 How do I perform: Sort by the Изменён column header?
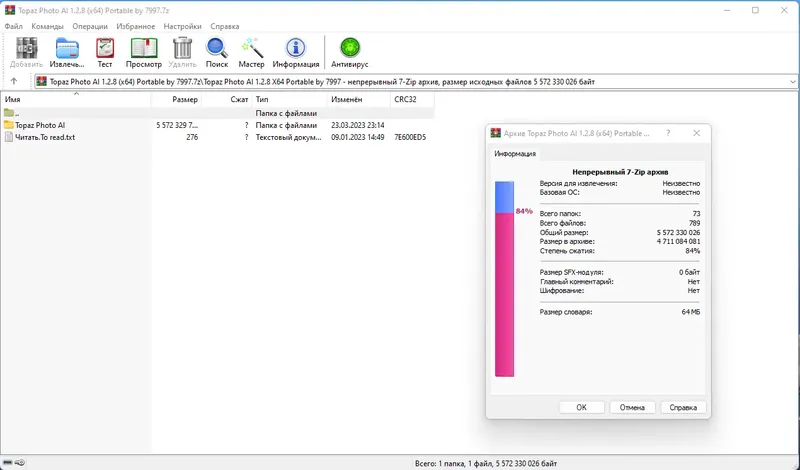[359, 100]
